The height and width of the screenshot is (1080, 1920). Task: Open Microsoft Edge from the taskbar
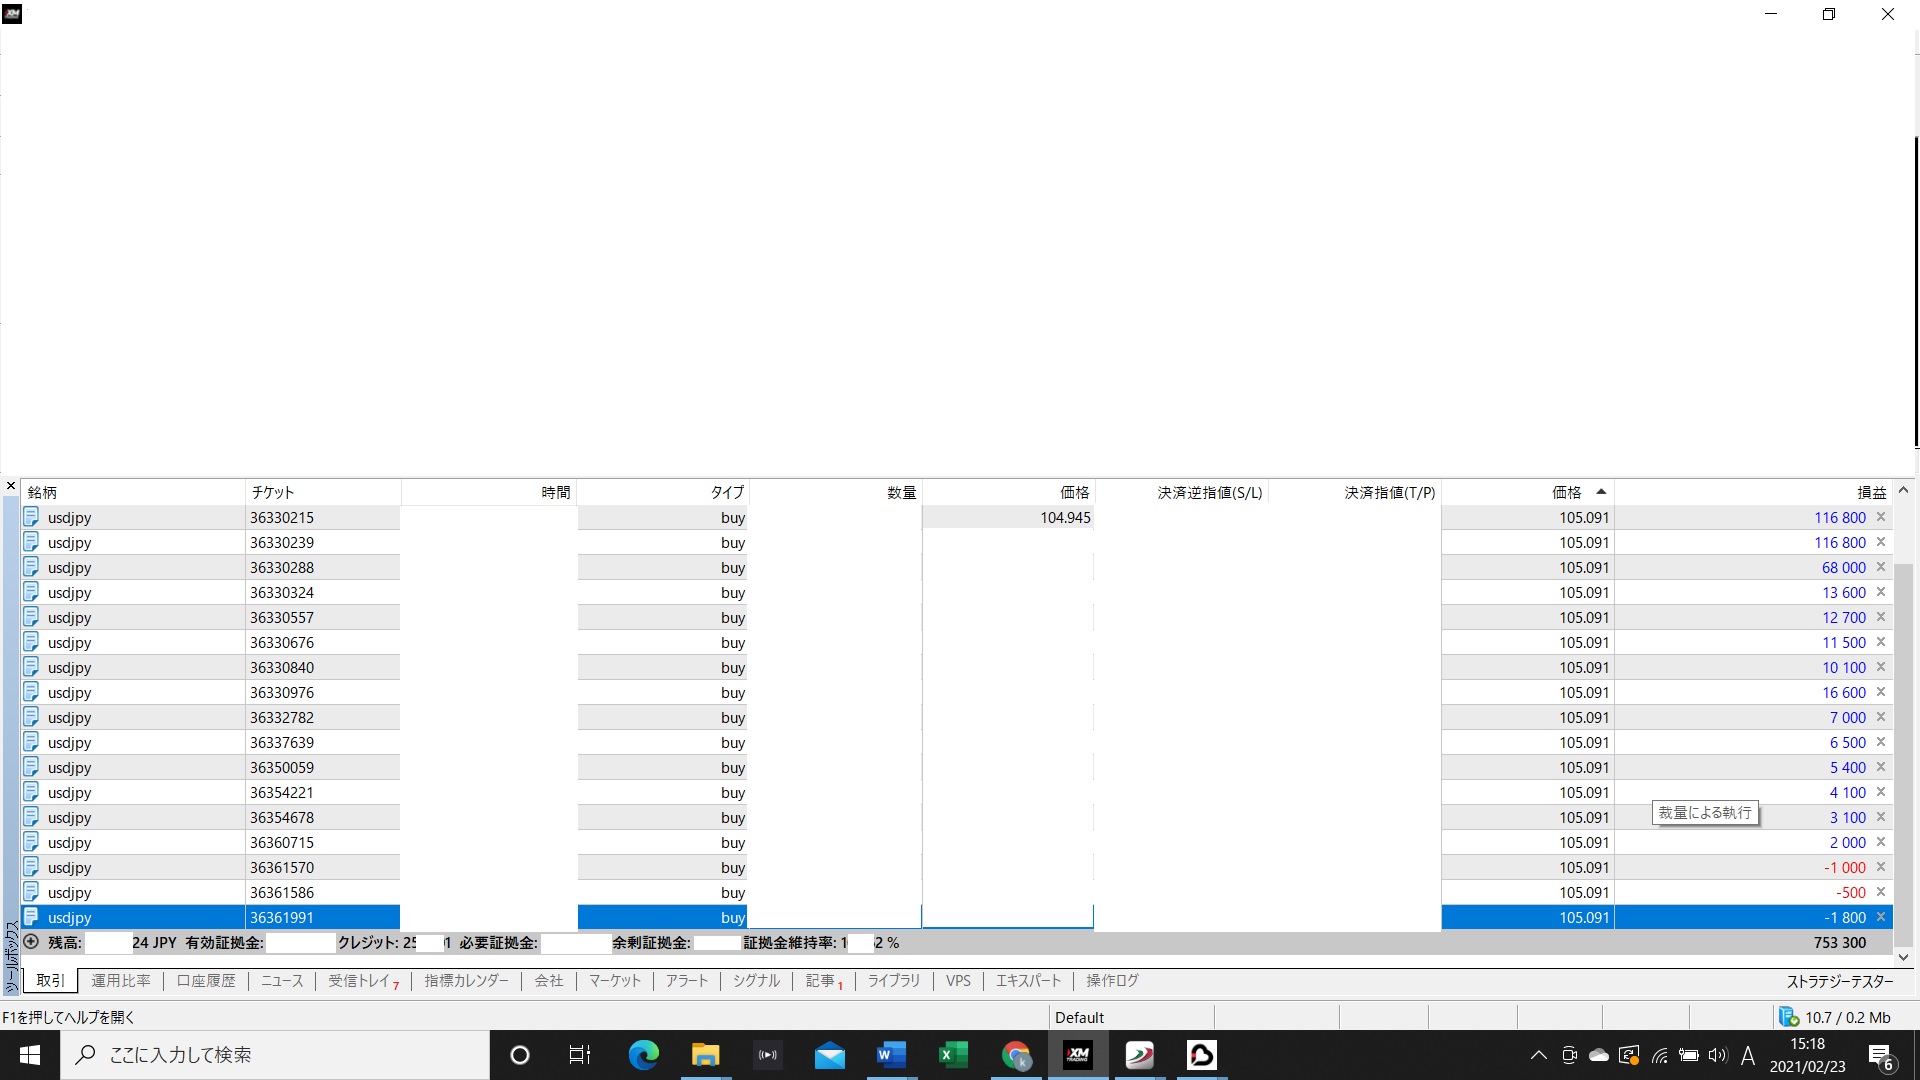point(643,1055)
